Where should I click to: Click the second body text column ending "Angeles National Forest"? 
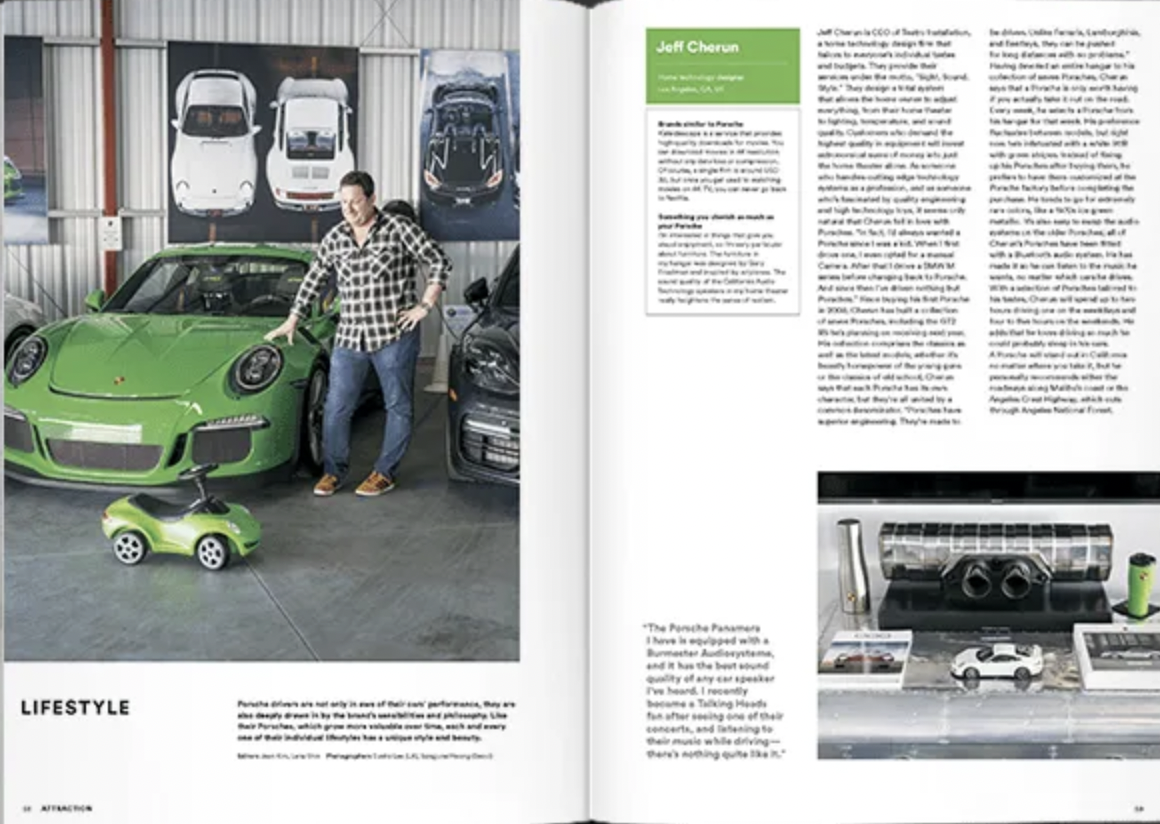[1063, 221]
